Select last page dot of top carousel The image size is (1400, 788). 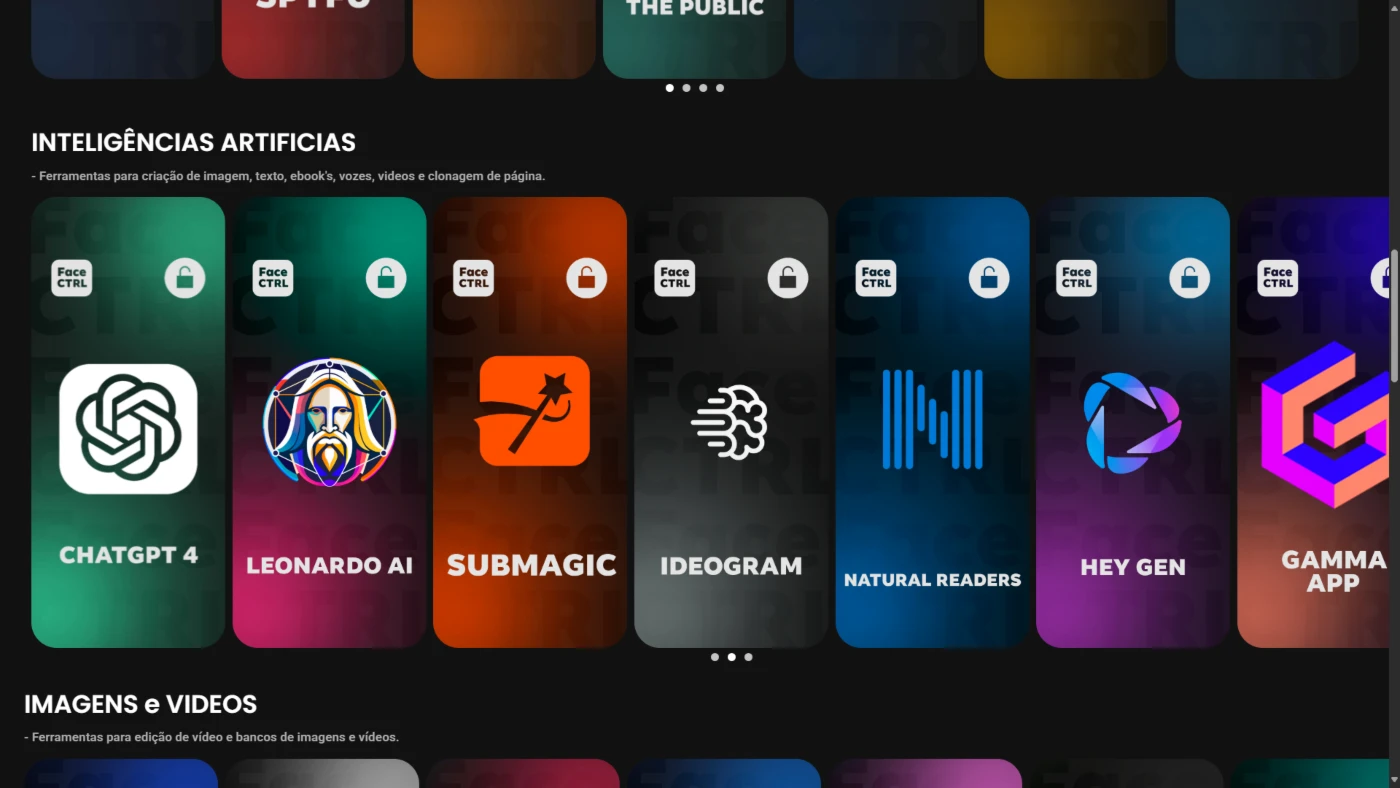720,88
